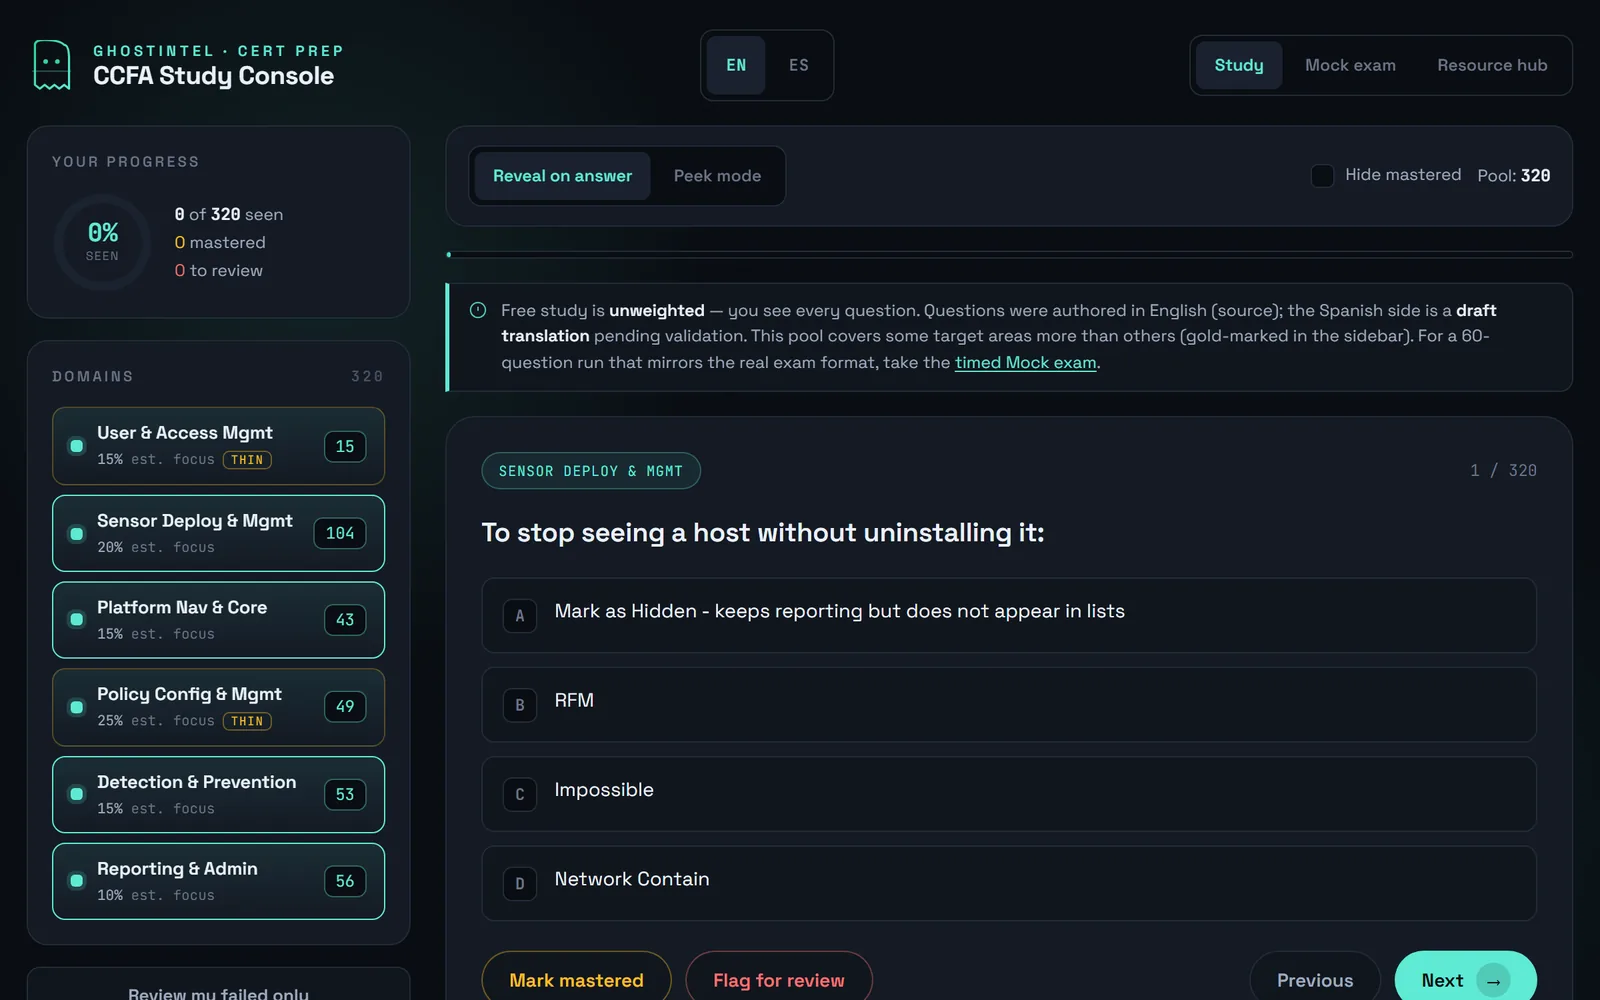Click the "0 of 320 seen" stat
The height and width of the screenshot is (1000, 1600).
[x=229, y=214]
